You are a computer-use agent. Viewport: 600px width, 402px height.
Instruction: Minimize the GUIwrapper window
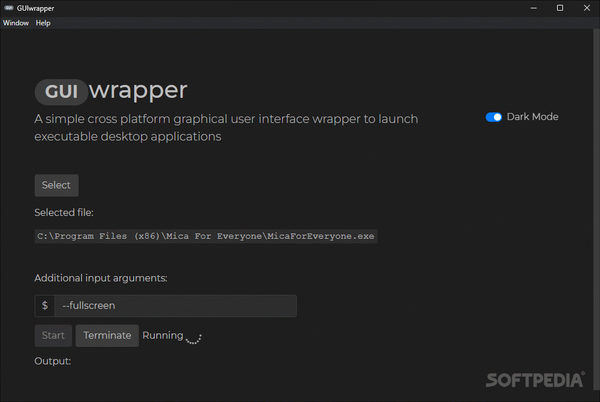tap(533, 8)
